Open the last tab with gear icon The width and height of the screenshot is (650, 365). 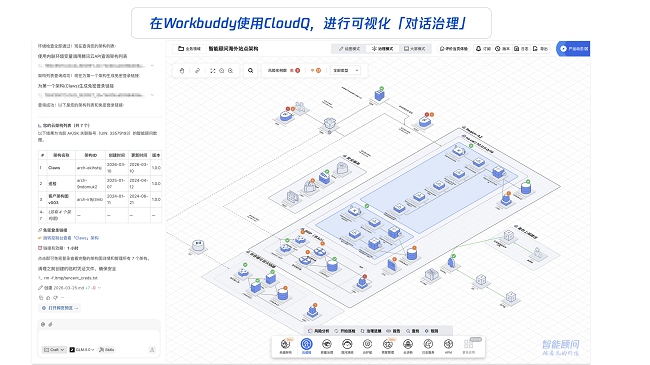[x=432, y=331]
